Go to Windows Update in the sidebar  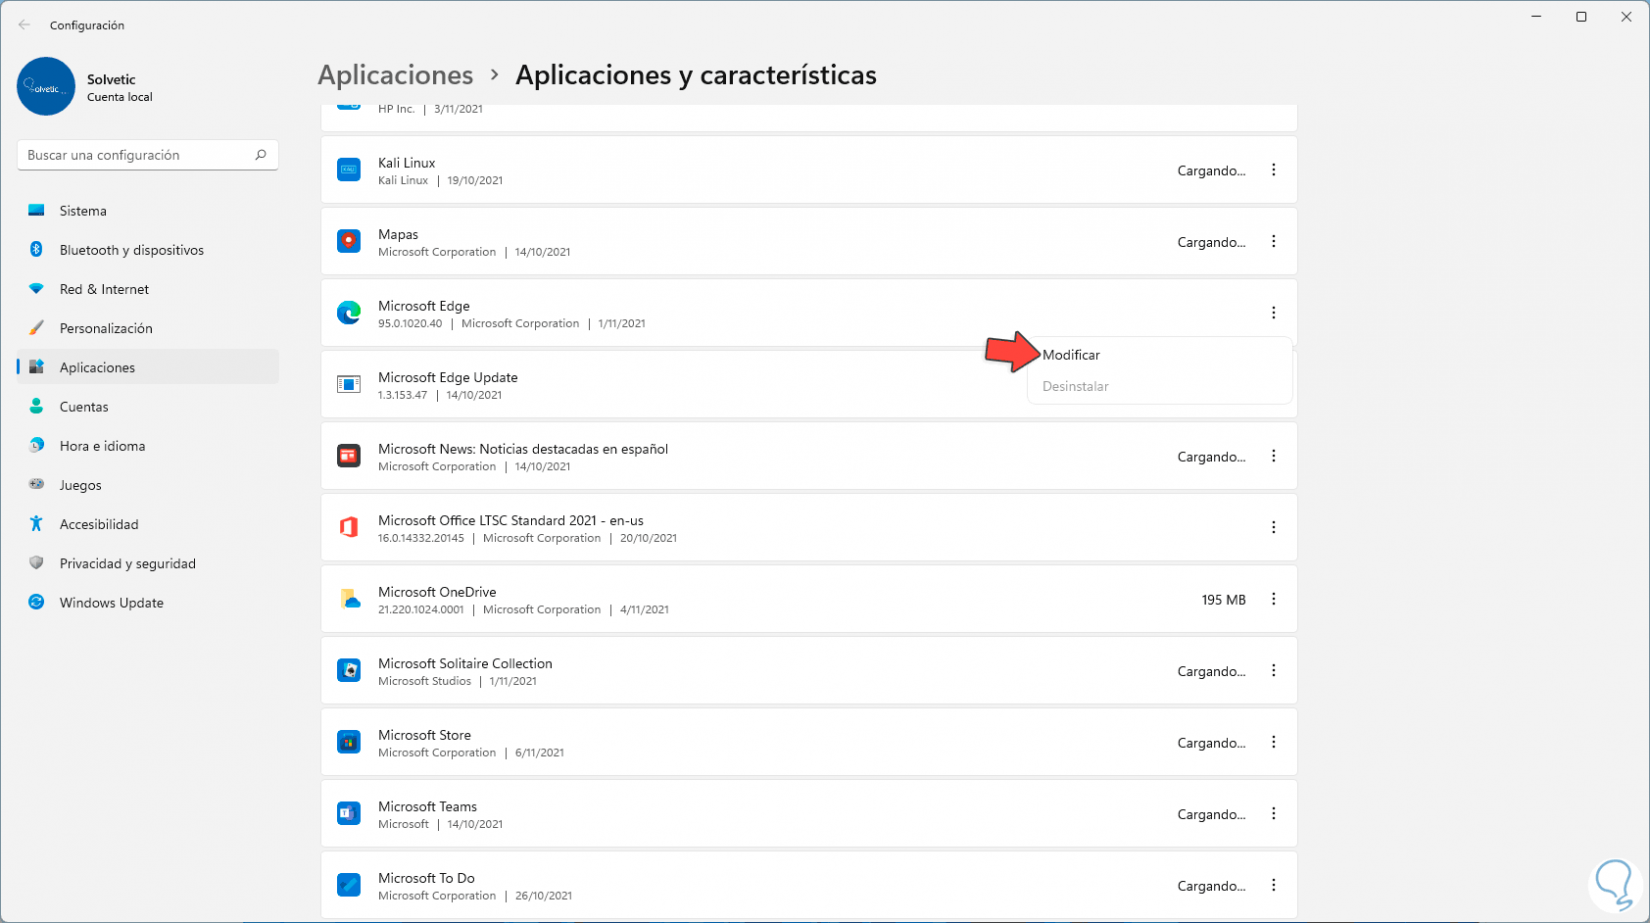(111, 603)
